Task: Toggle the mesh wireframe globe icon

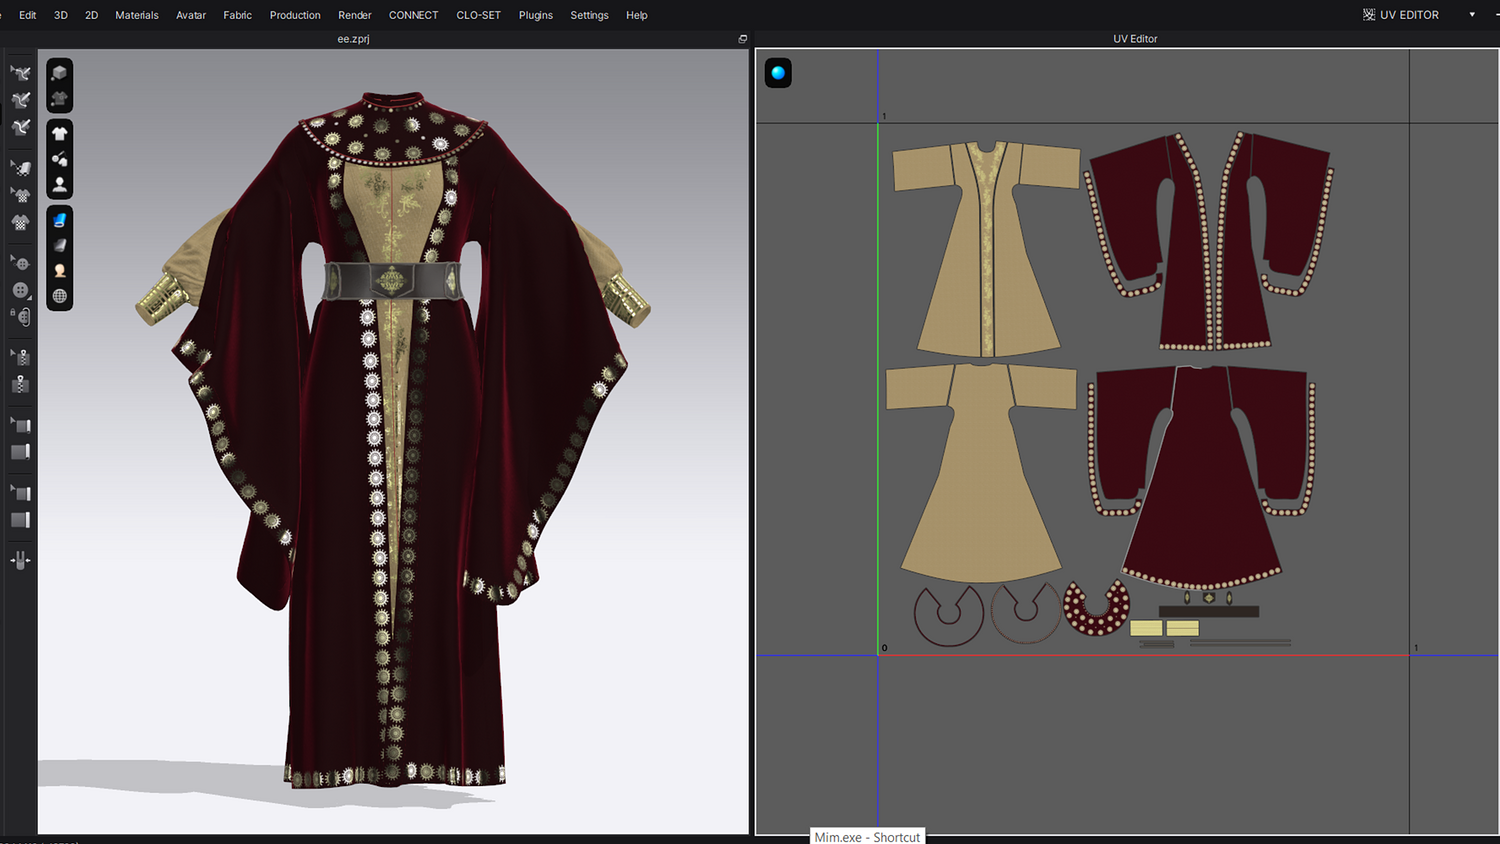Action: 60,296
